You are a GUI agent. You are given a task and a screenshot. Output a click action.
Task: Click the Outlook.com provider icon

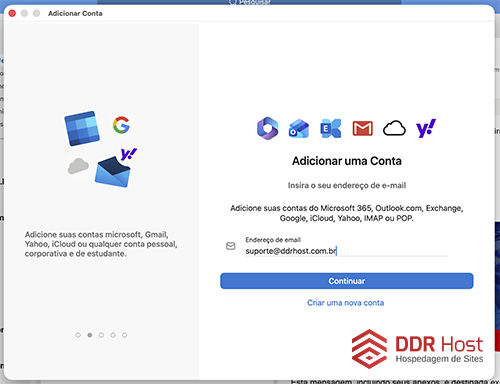point(299,128)
